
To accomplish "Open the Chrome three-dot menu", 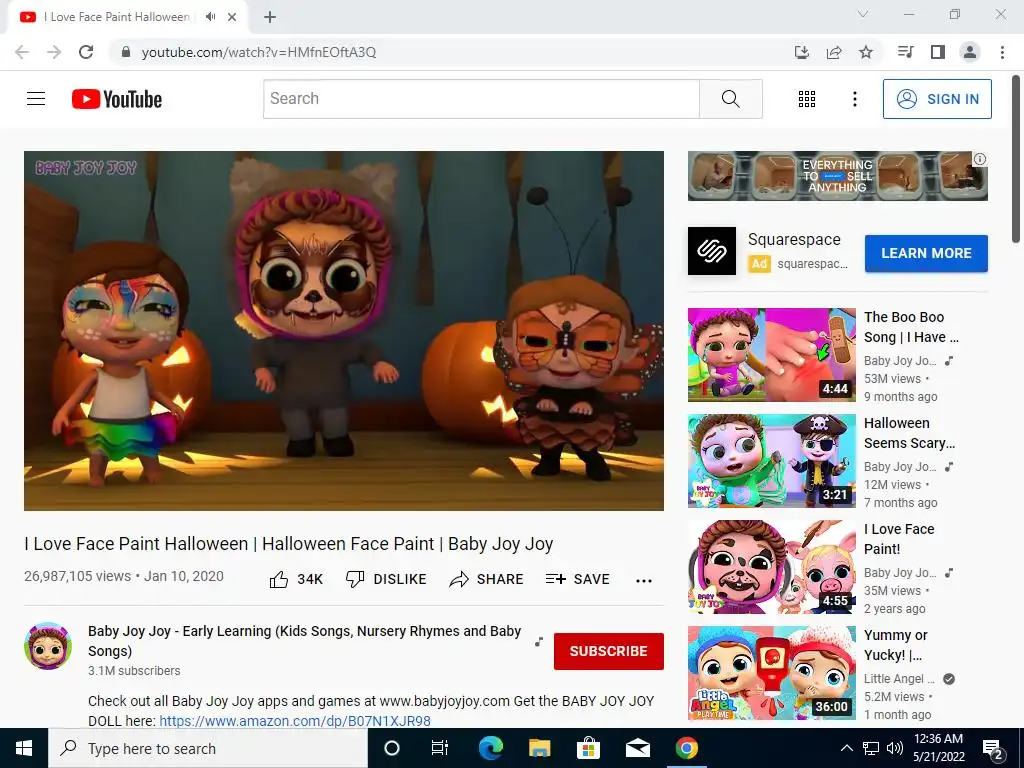I will click(x=1002, y=52).
